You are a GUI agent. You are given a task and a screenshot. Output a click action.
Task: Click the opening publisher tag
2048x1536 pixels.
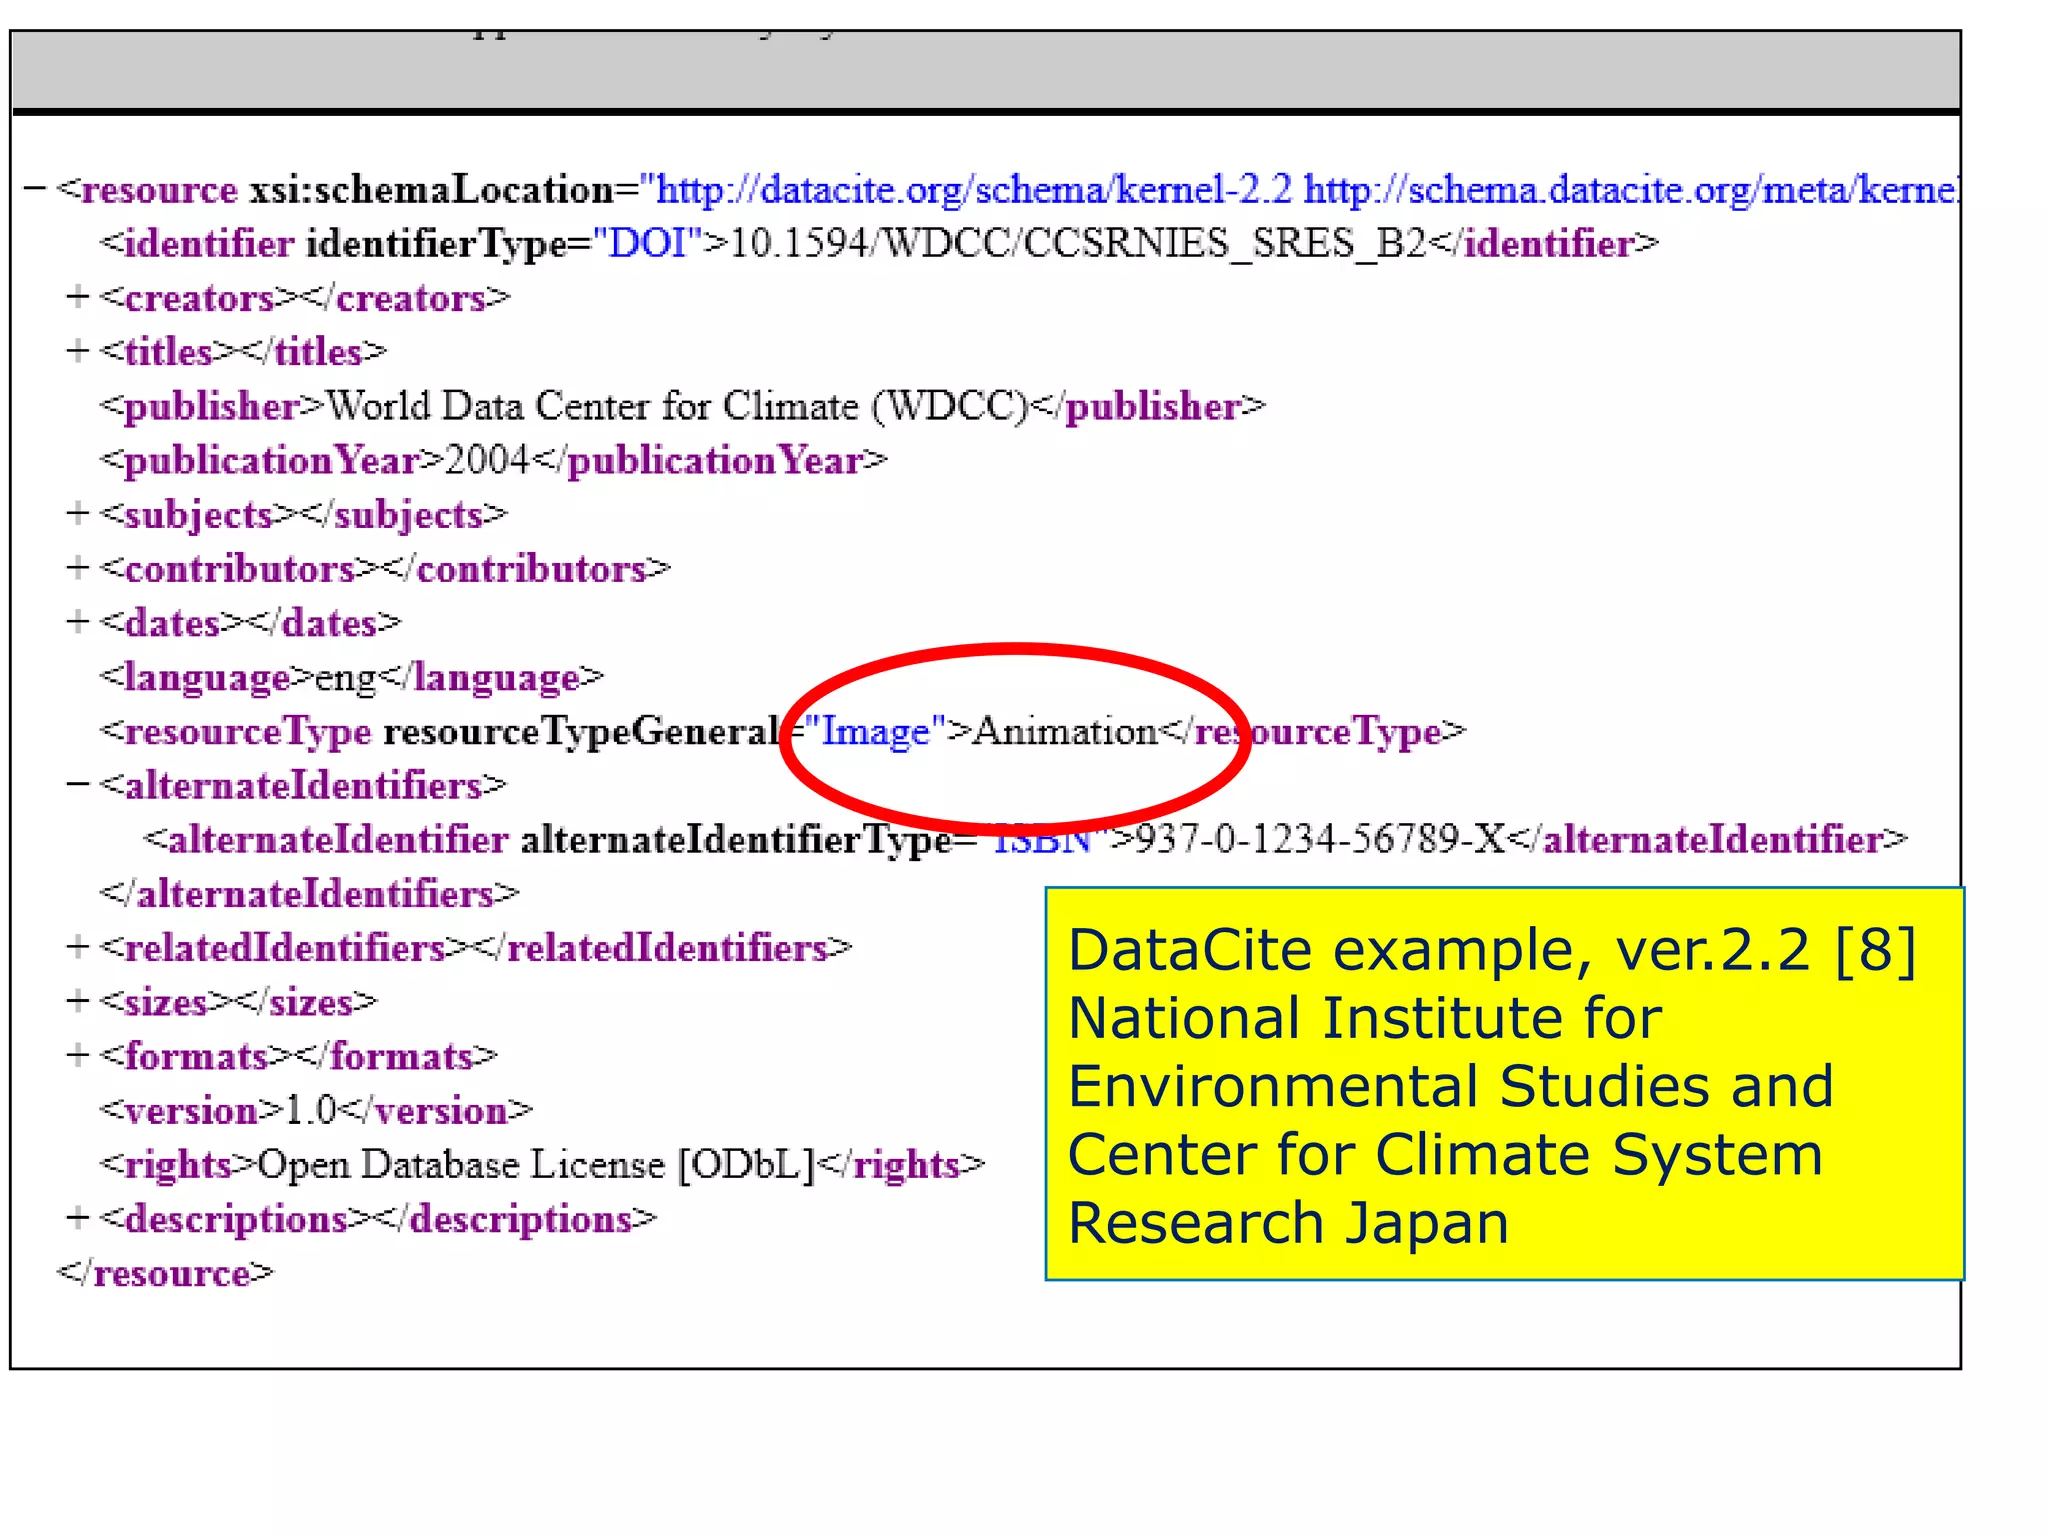(x=212, y=406)
